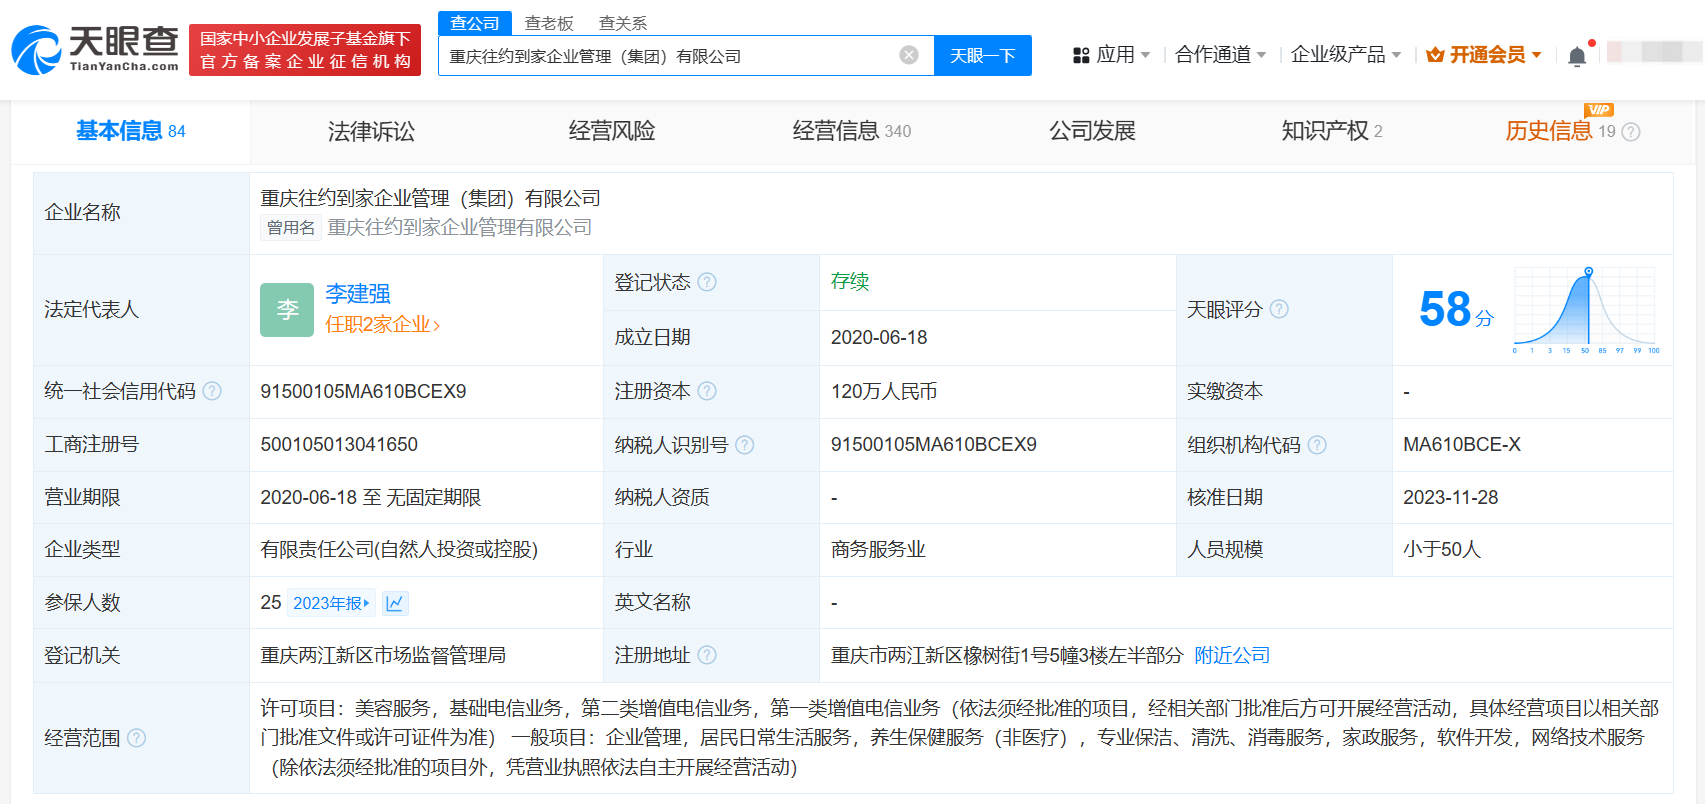Open the 经营信息 tab
This screenshot has height=804, width=1705.
coord(852,131)
